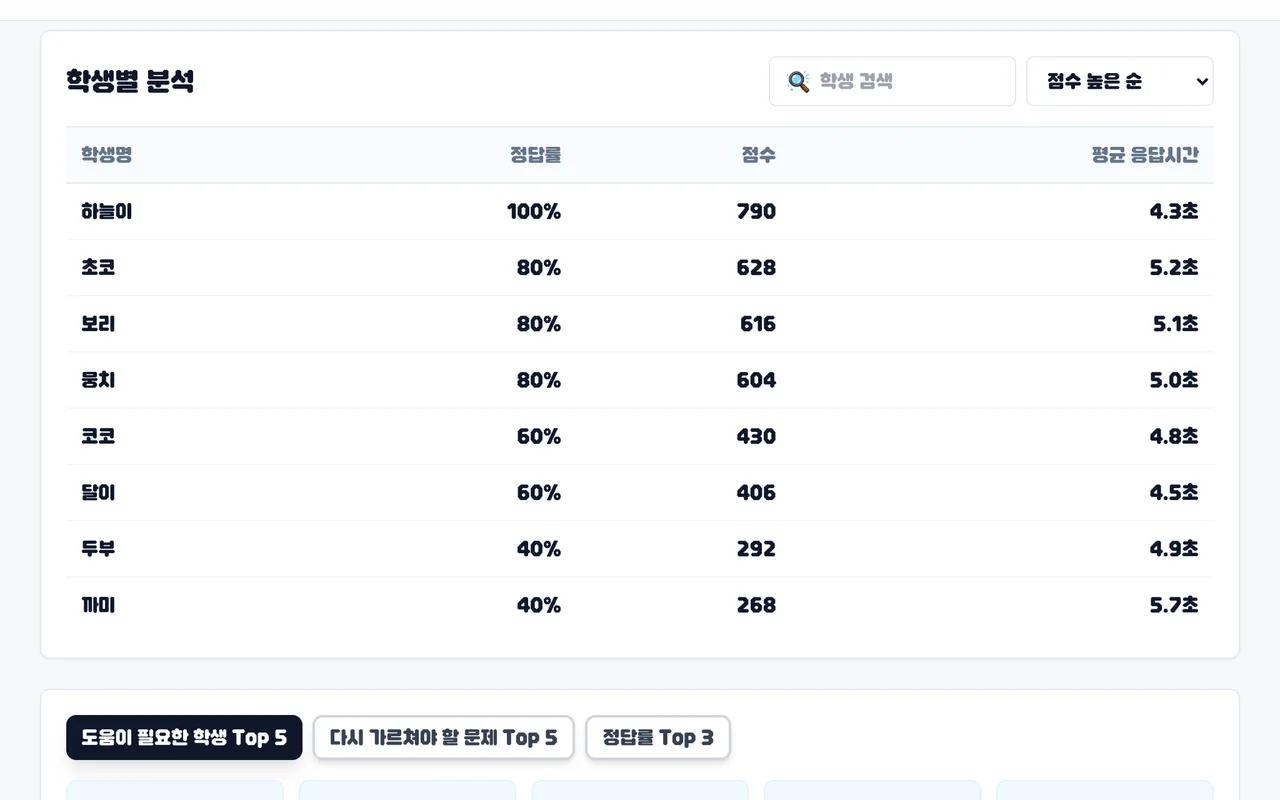Click the 점수 column header
The image size is (1280, 800).
point(758,155)
